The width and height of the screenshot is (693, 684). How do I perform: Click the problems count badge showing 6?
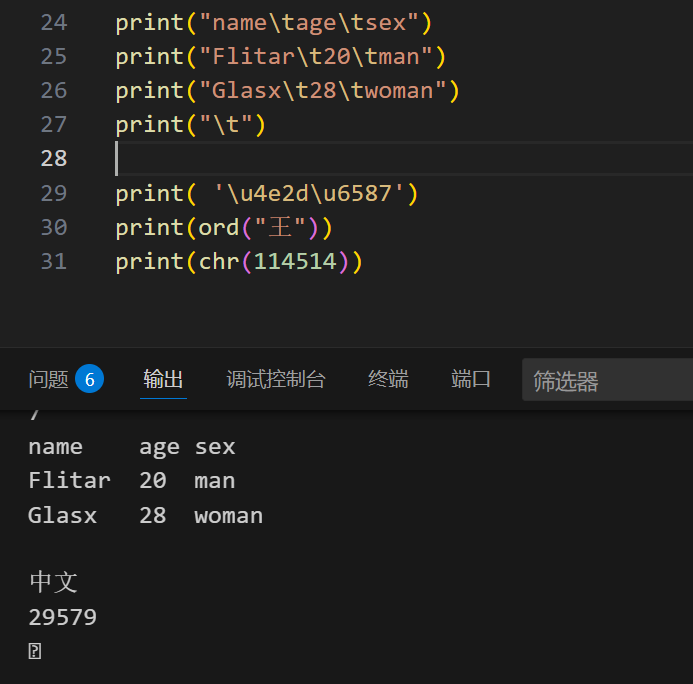click(89, 379)
